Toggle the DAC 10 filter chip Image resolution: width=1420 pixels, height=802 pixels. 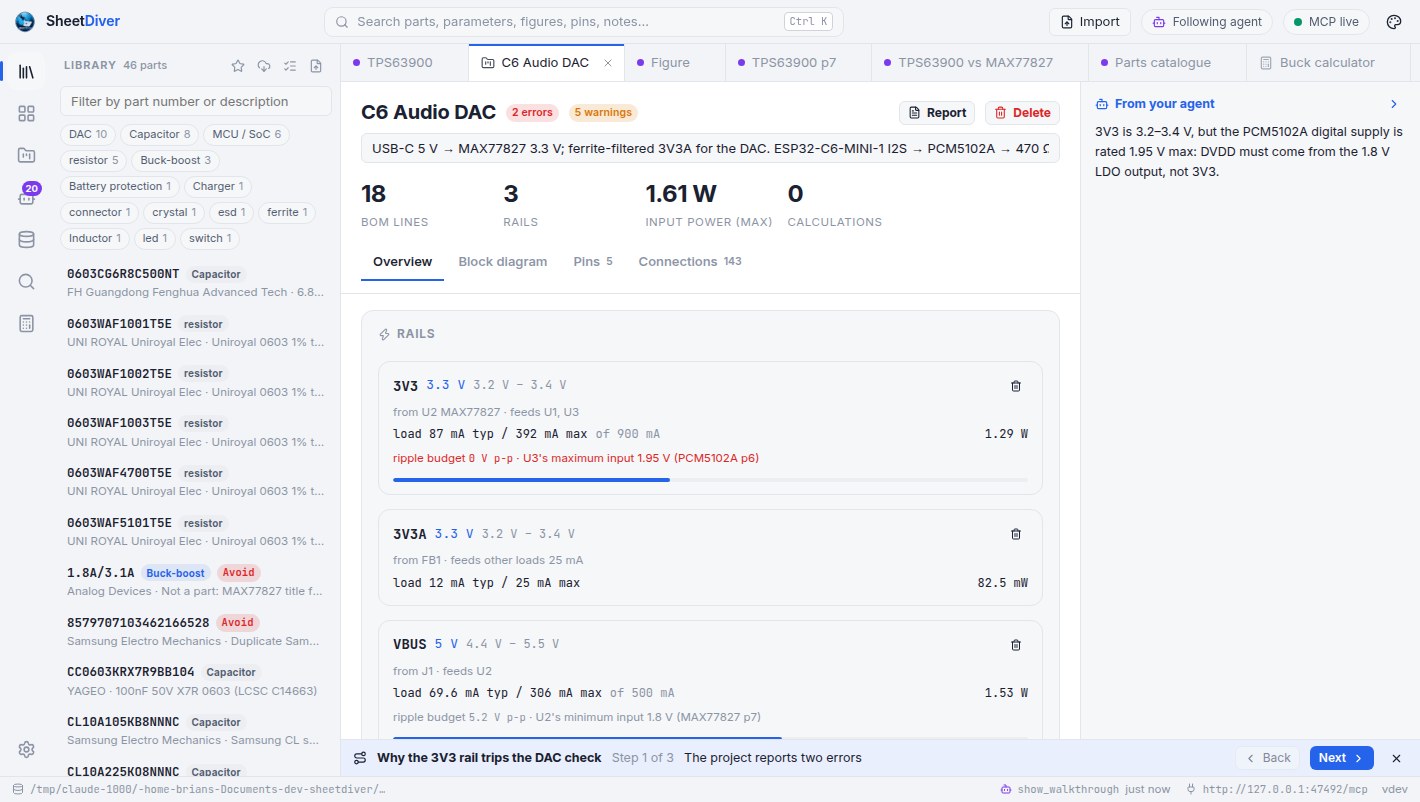pos(88,134)
